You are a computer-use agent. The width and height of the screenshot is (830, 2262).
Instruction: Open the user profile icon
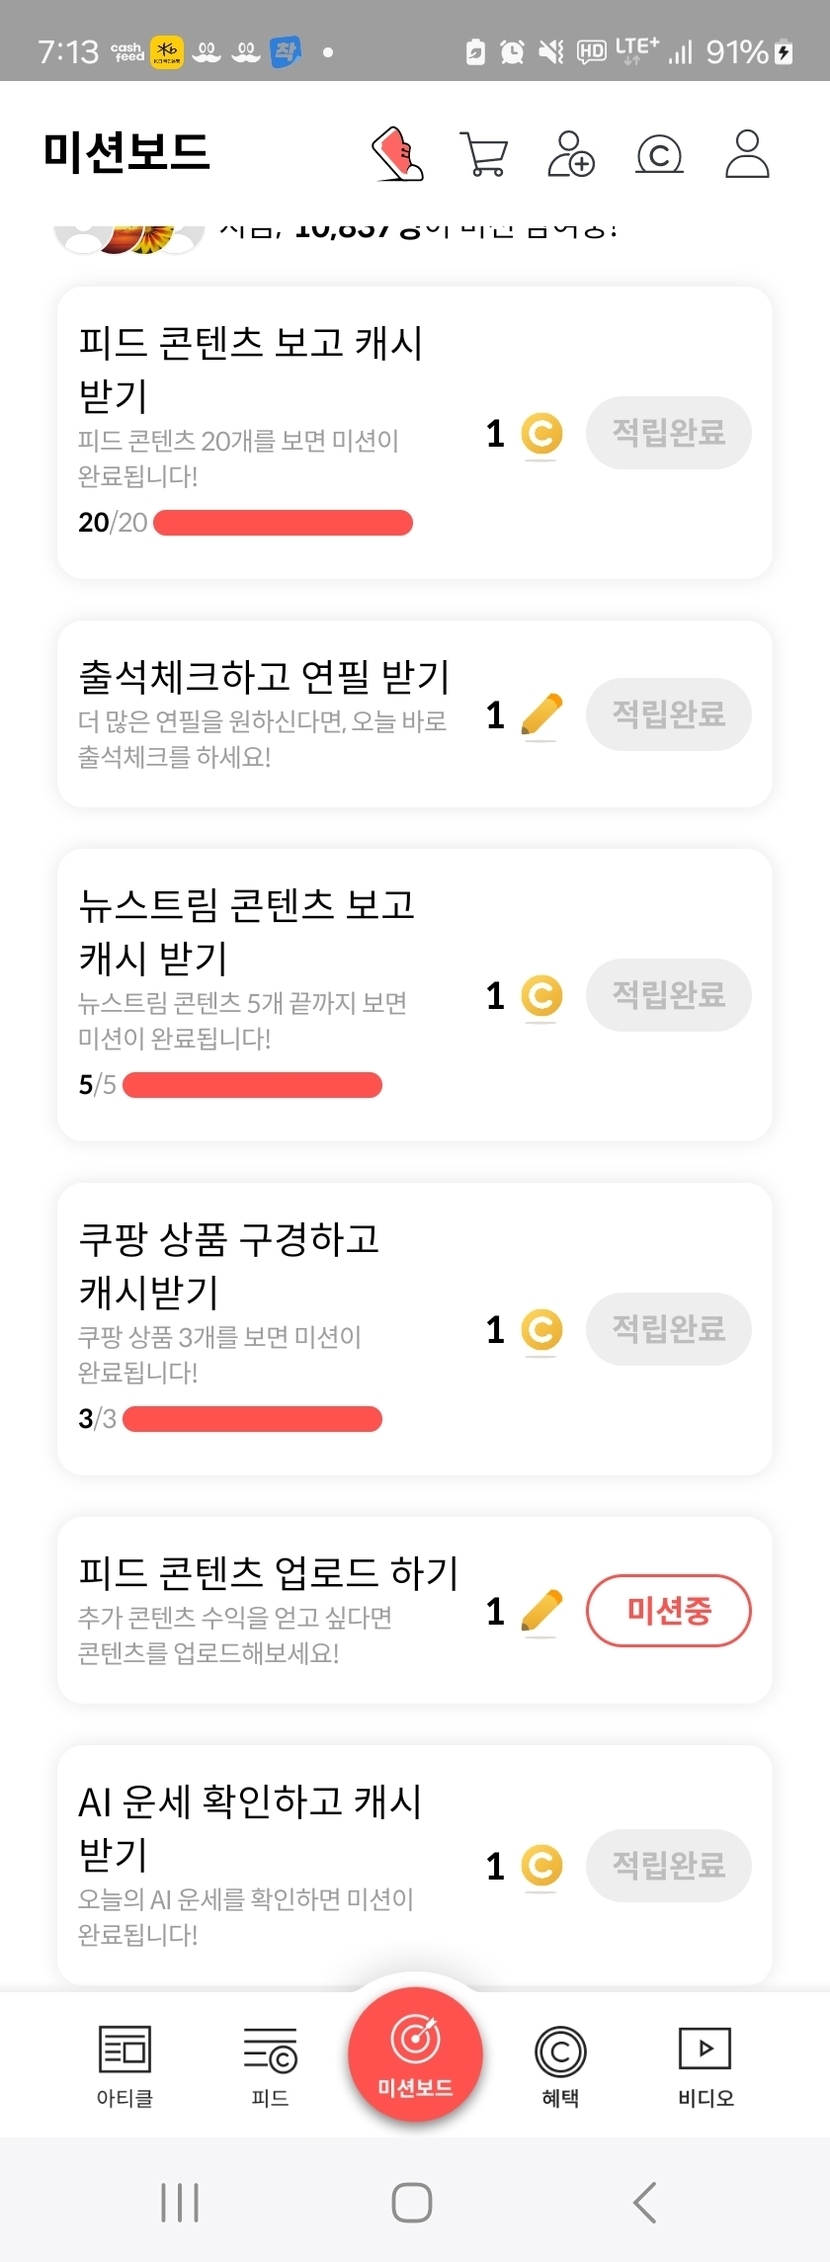tap(747, 154)
